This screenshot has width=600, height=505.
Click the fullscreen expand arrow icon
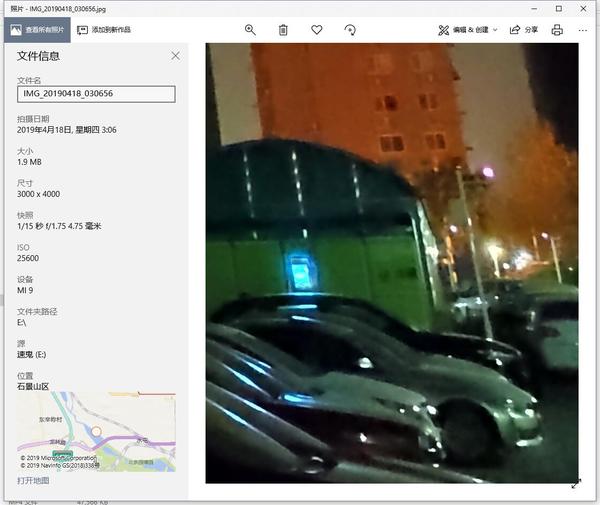click(x=576, y=484)
